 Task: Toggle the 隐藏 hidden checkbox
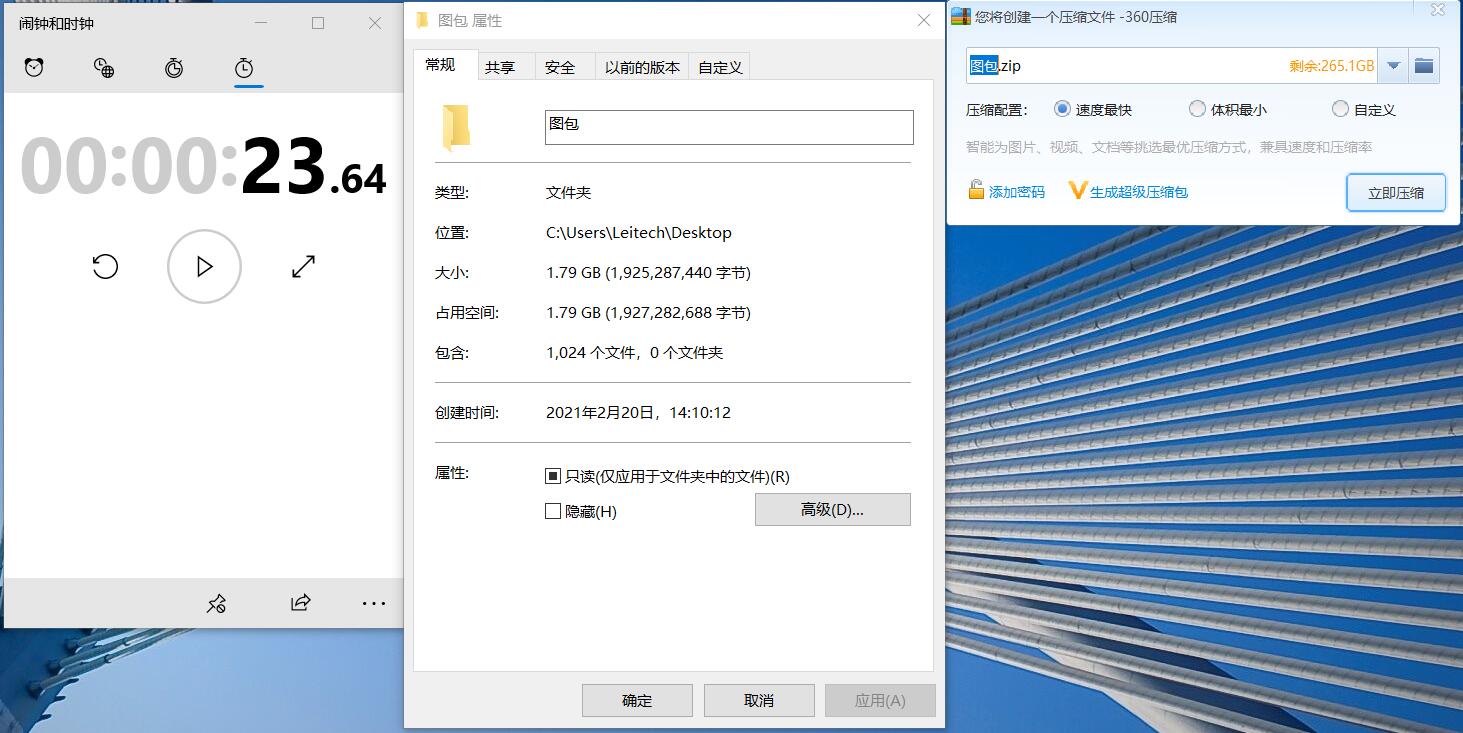coord(553,511)
